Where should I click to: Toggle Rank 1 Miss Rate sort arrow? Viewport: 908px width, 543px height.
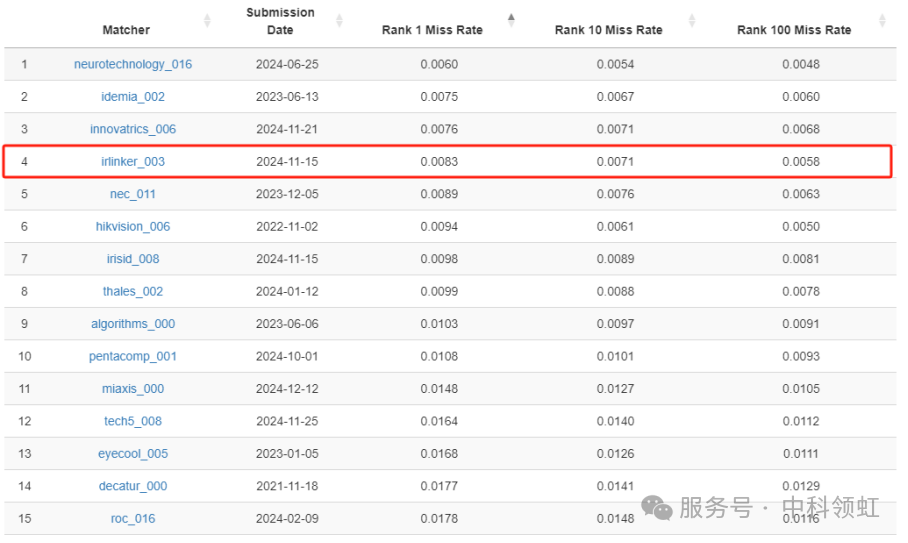point(511,21)
